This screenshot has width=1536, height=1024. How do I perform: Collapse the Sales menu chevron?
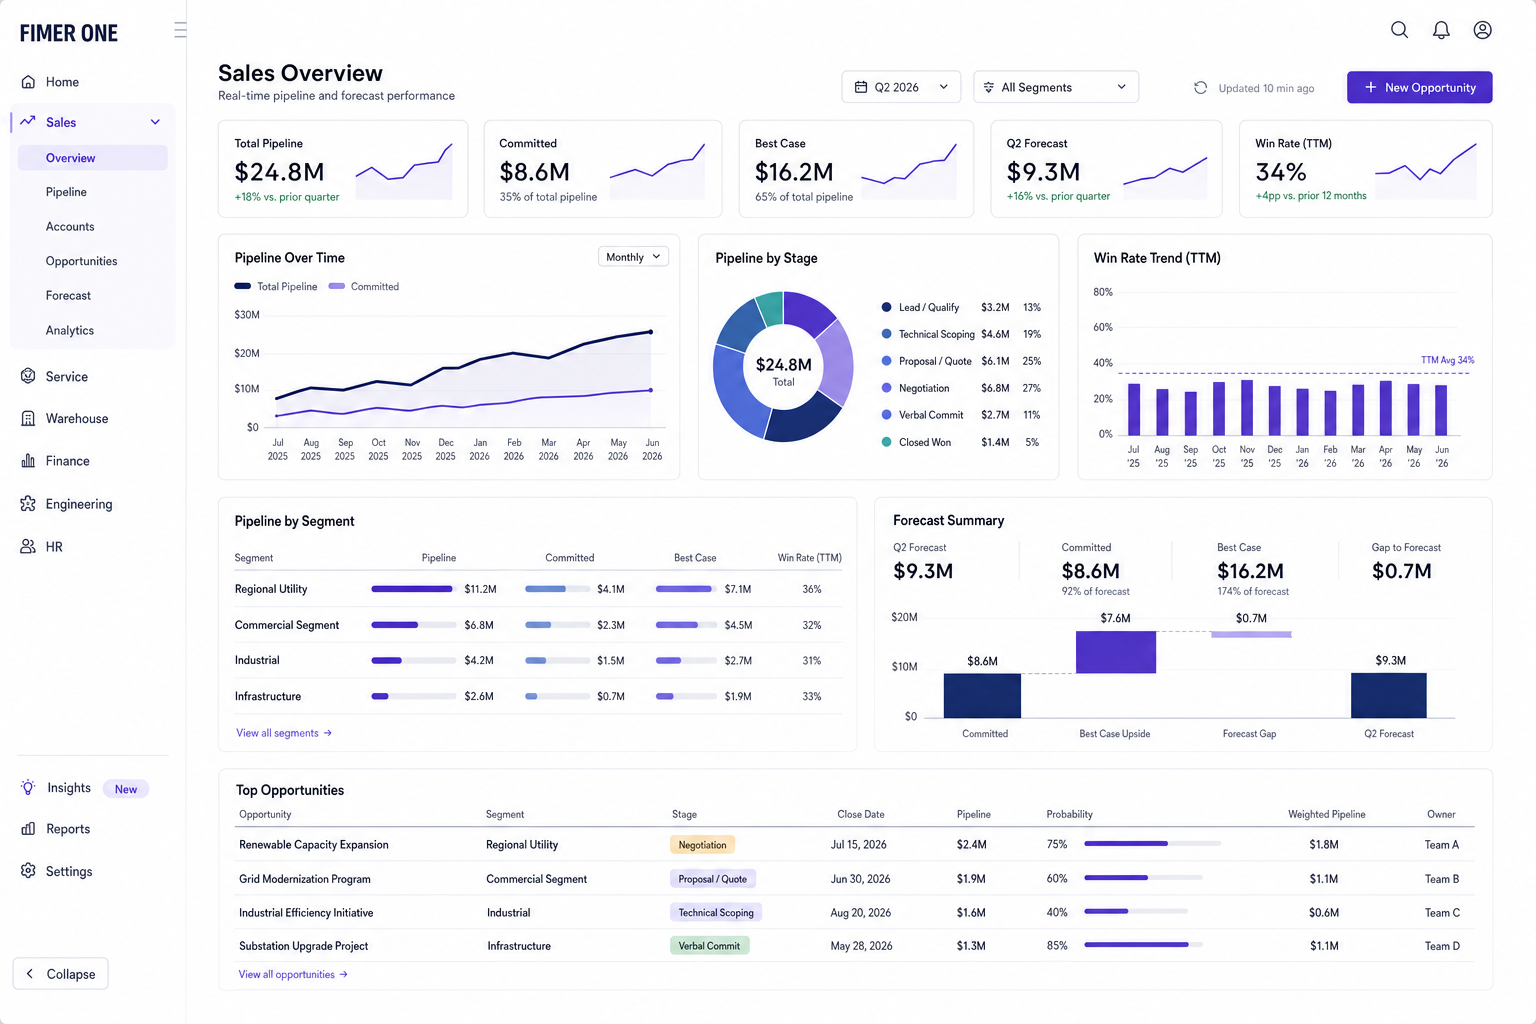[155, 122]
